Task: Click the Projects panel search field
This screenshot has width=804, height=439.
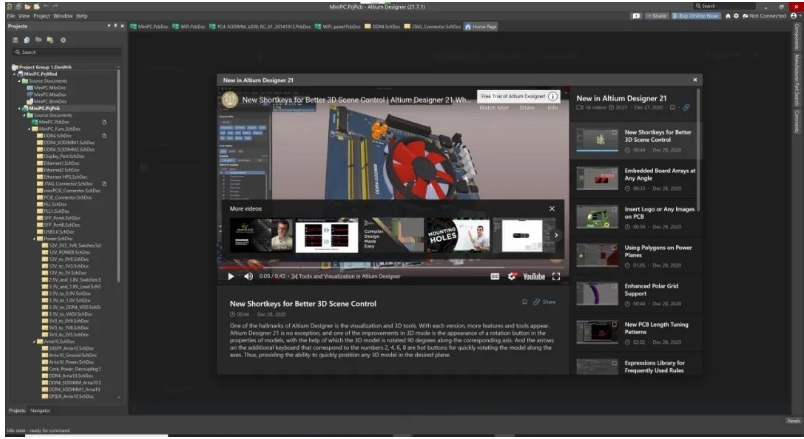Action: (x=67, y=52)
